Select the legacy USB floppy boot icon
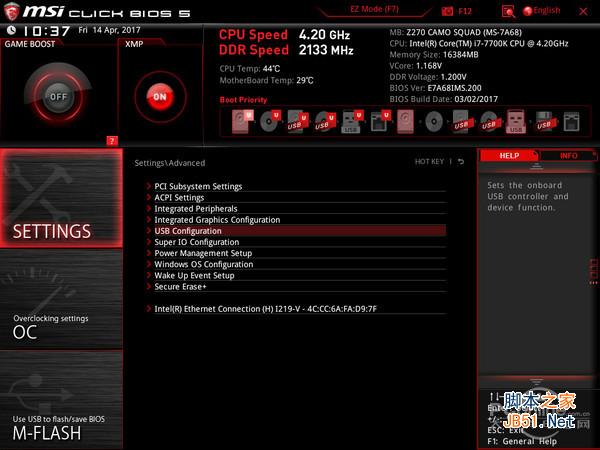600x450 pixels. 544,122
